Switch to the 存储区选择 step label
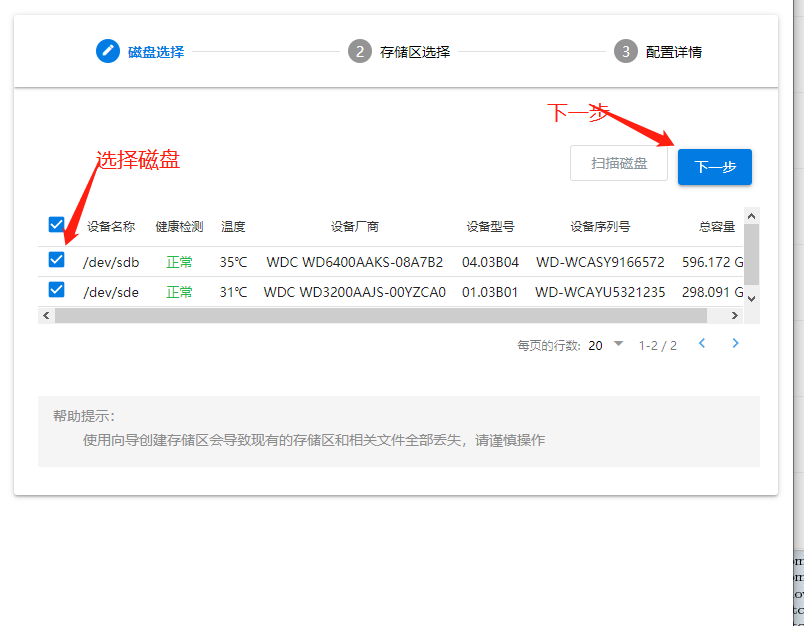 (x=415, y=51)
